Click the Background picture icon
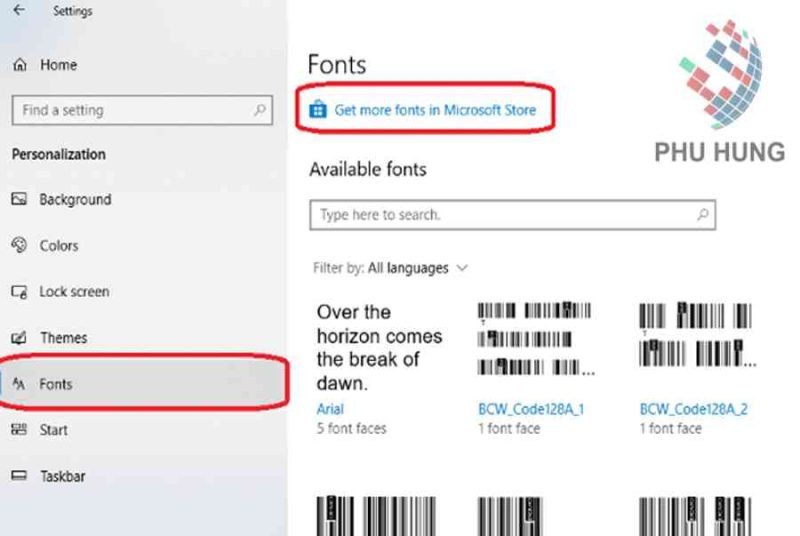 19,199
